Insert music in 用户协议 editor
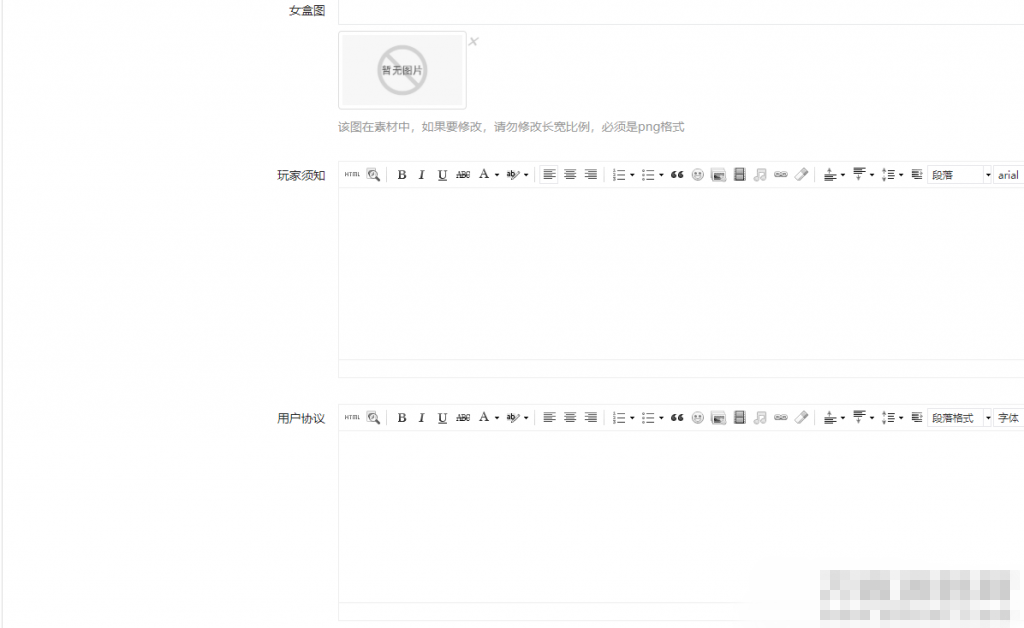This screenshot has width=1024, height=628. (x=760, y=417)
